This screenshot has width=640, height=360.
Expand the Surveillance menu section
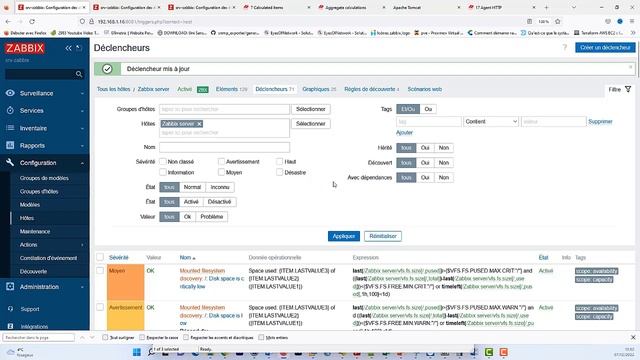coord(82,93)
